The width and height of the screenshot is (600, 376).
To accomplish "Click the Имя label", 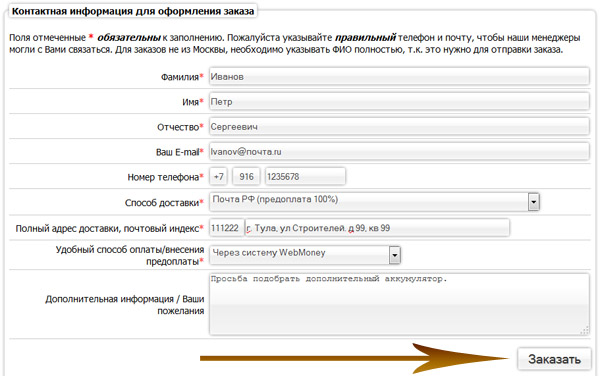I will tap(192, 102).
